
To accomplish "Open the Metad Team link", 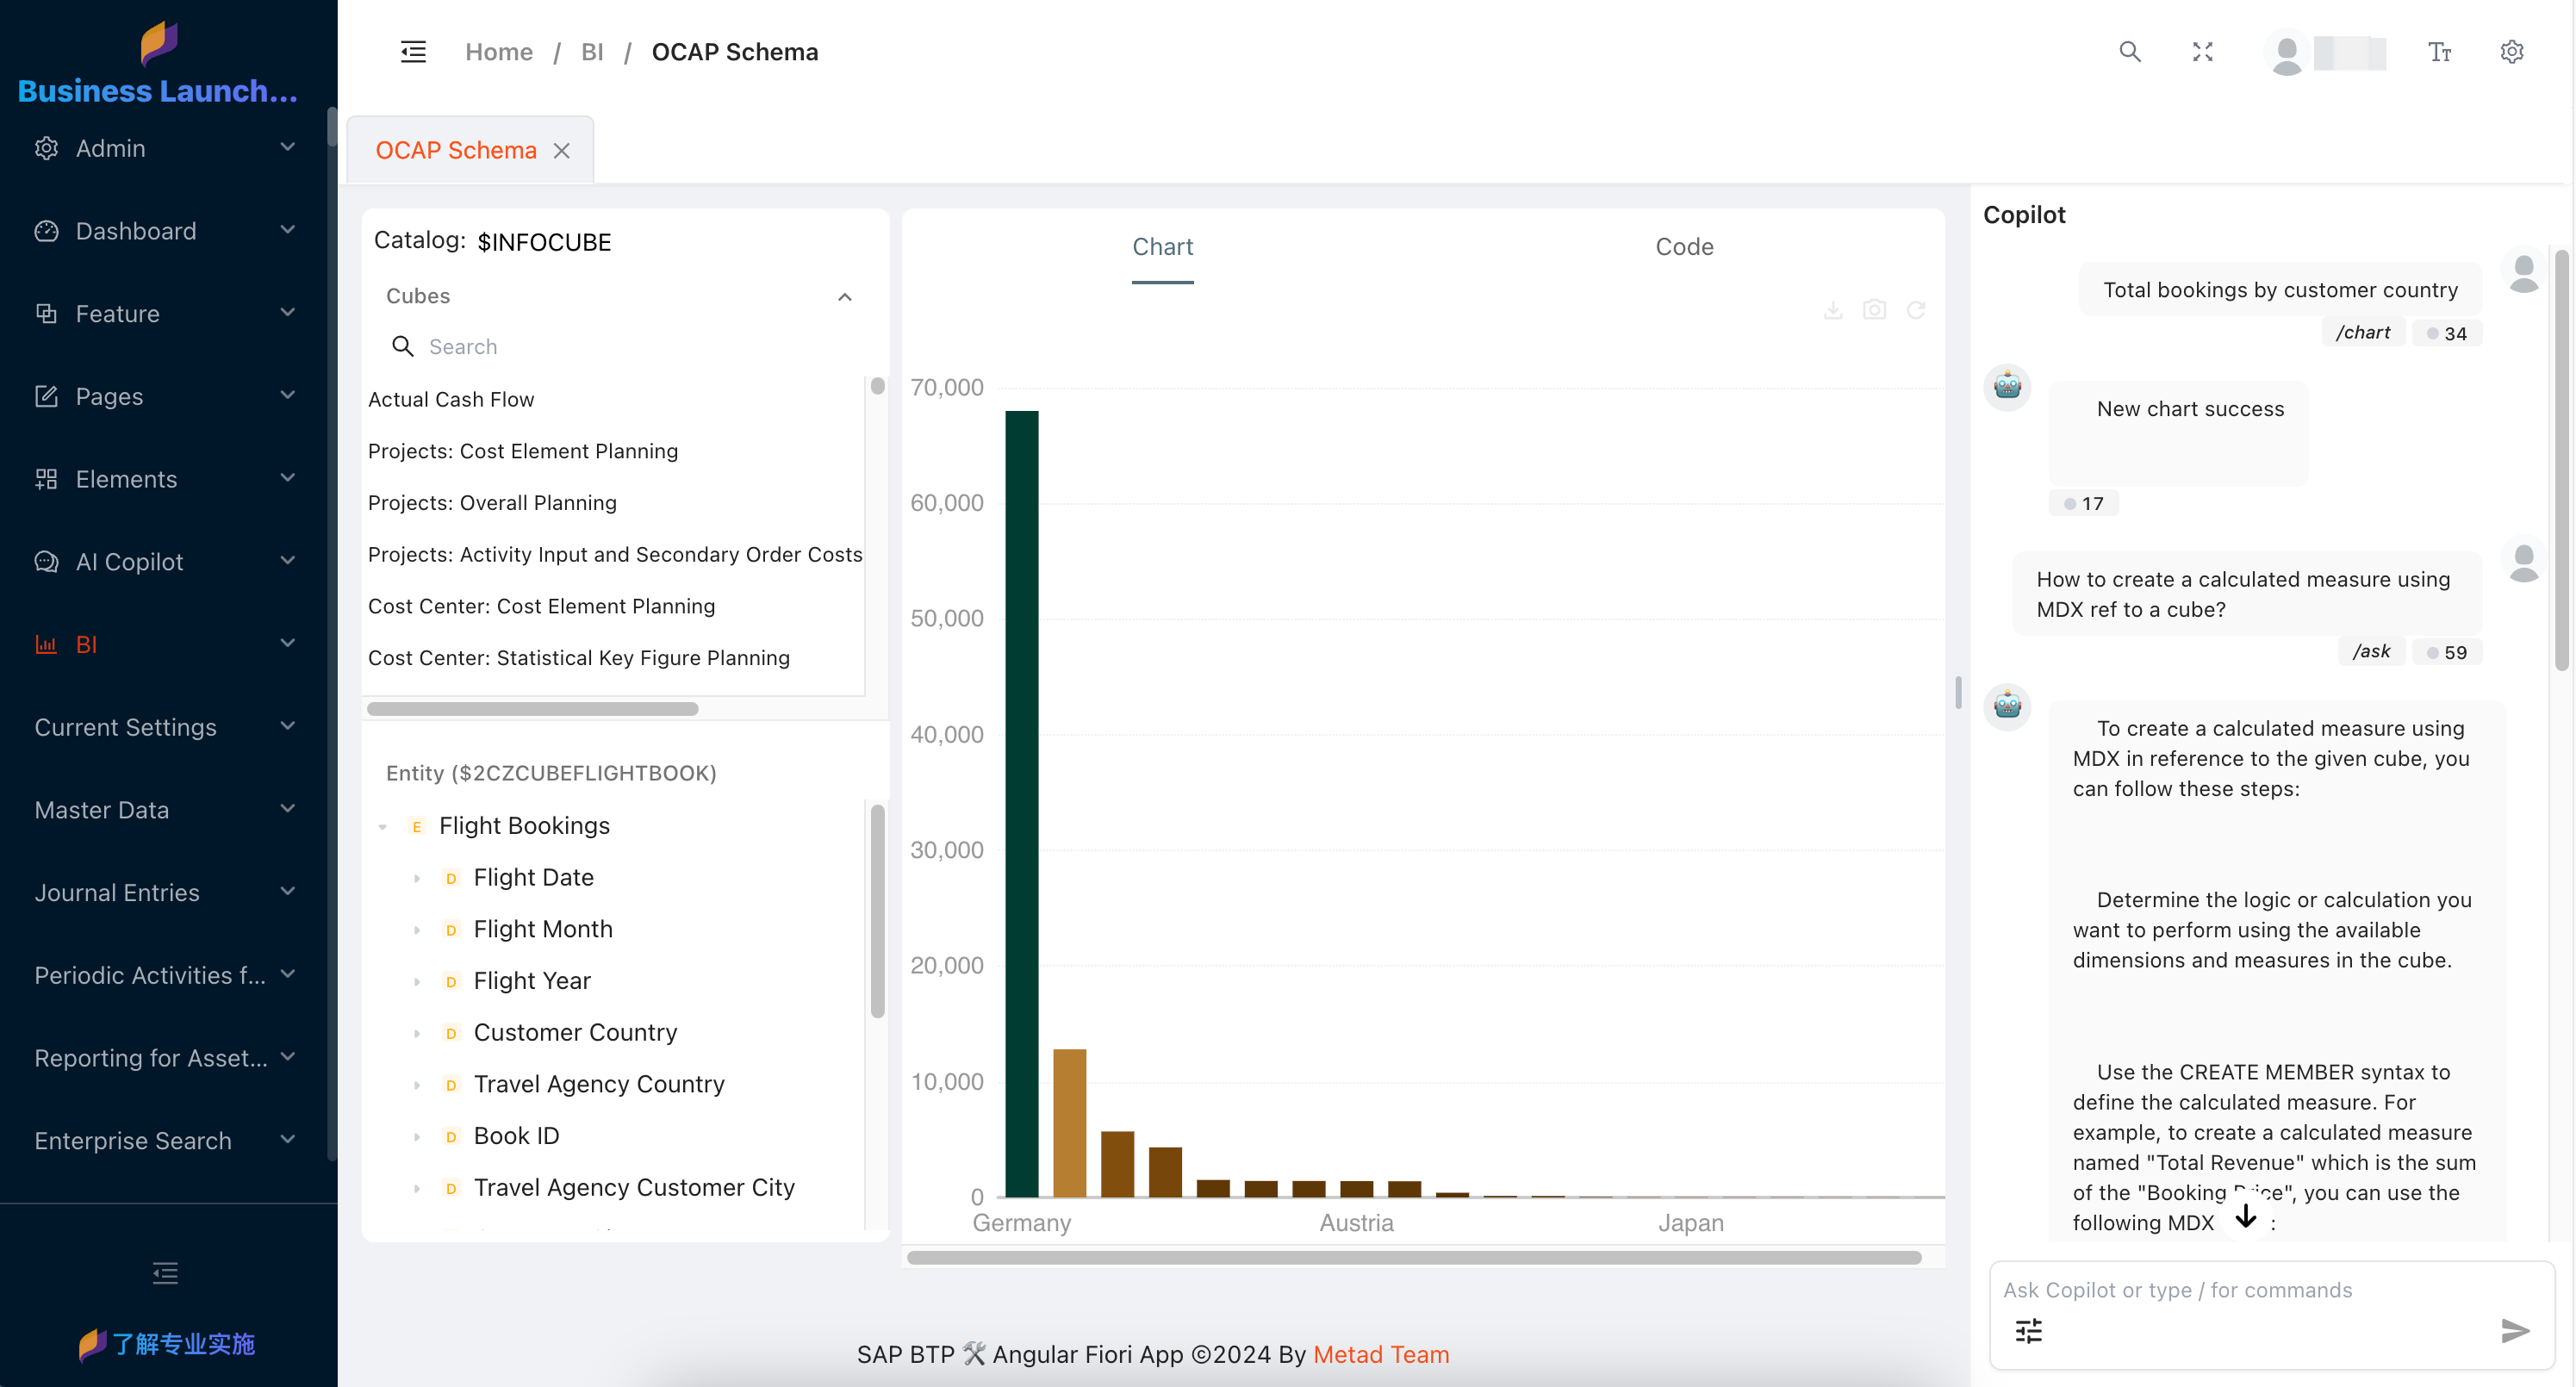I will tap(1380, 1354).
